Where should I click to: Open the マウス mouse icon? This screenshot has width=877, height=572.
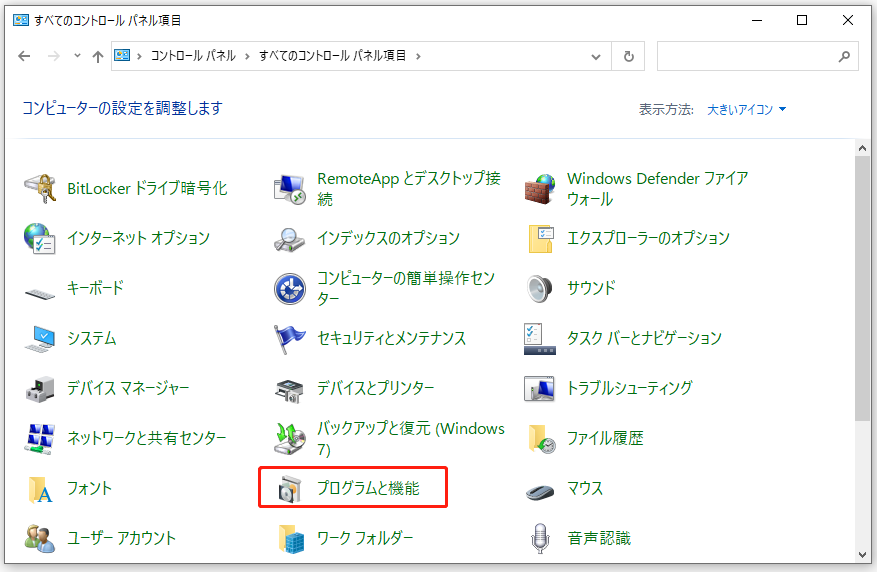540,491
